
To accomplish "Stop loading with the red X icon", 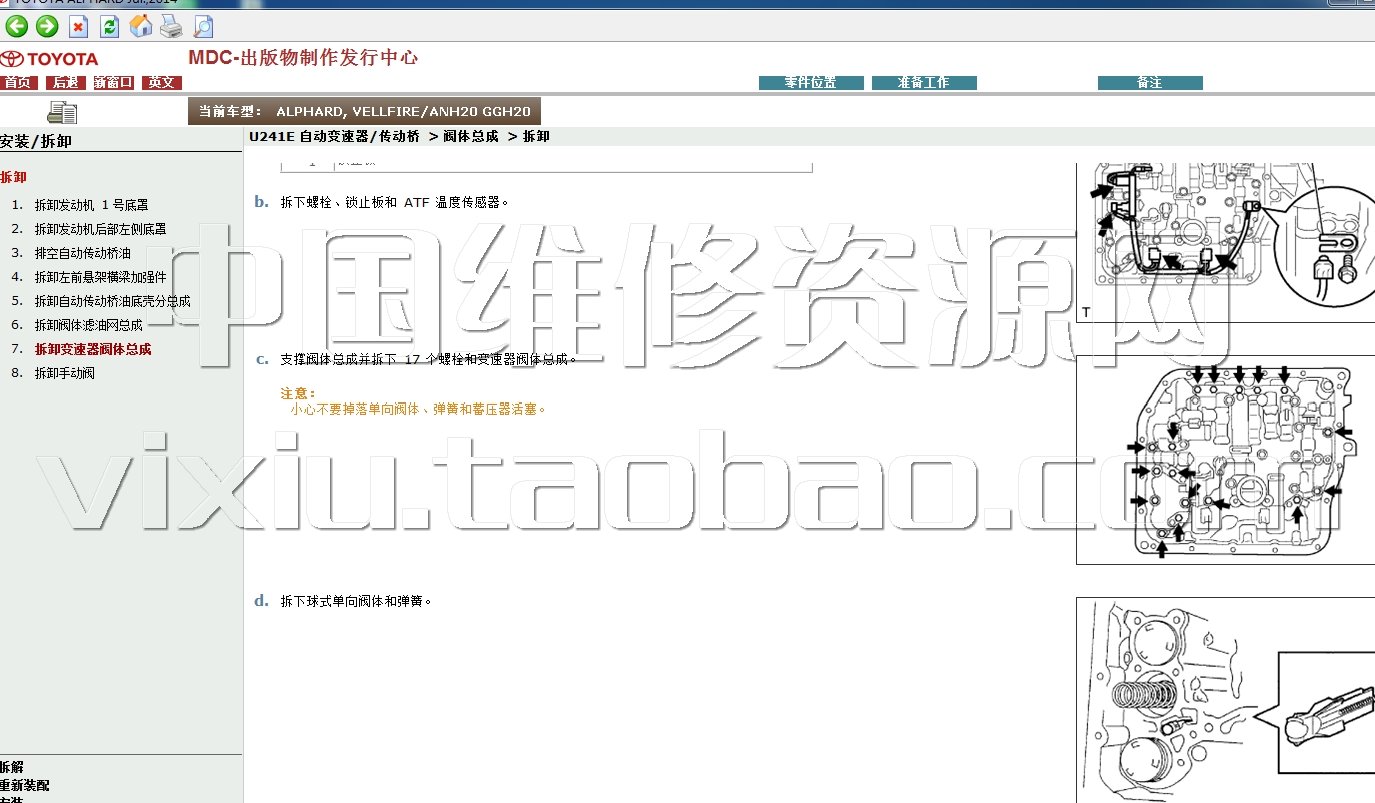I will tap(78, 27).
